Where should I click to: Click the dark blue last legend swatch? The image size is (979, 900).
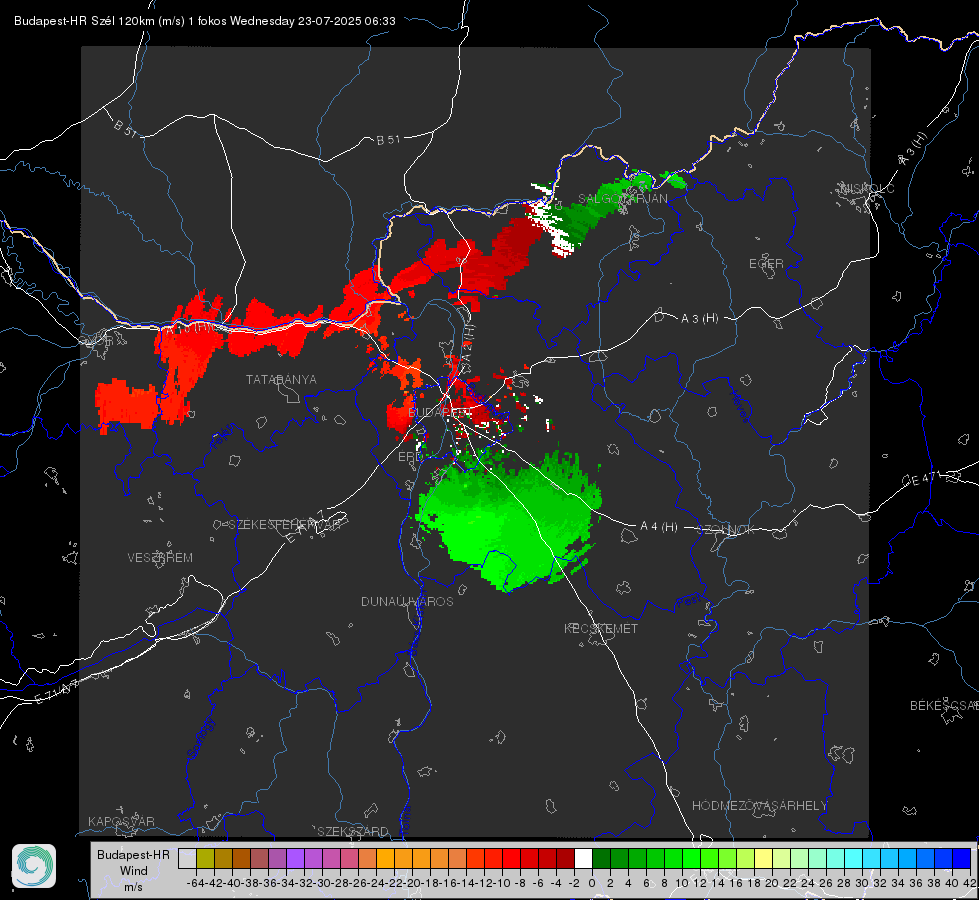click(962, 859)
